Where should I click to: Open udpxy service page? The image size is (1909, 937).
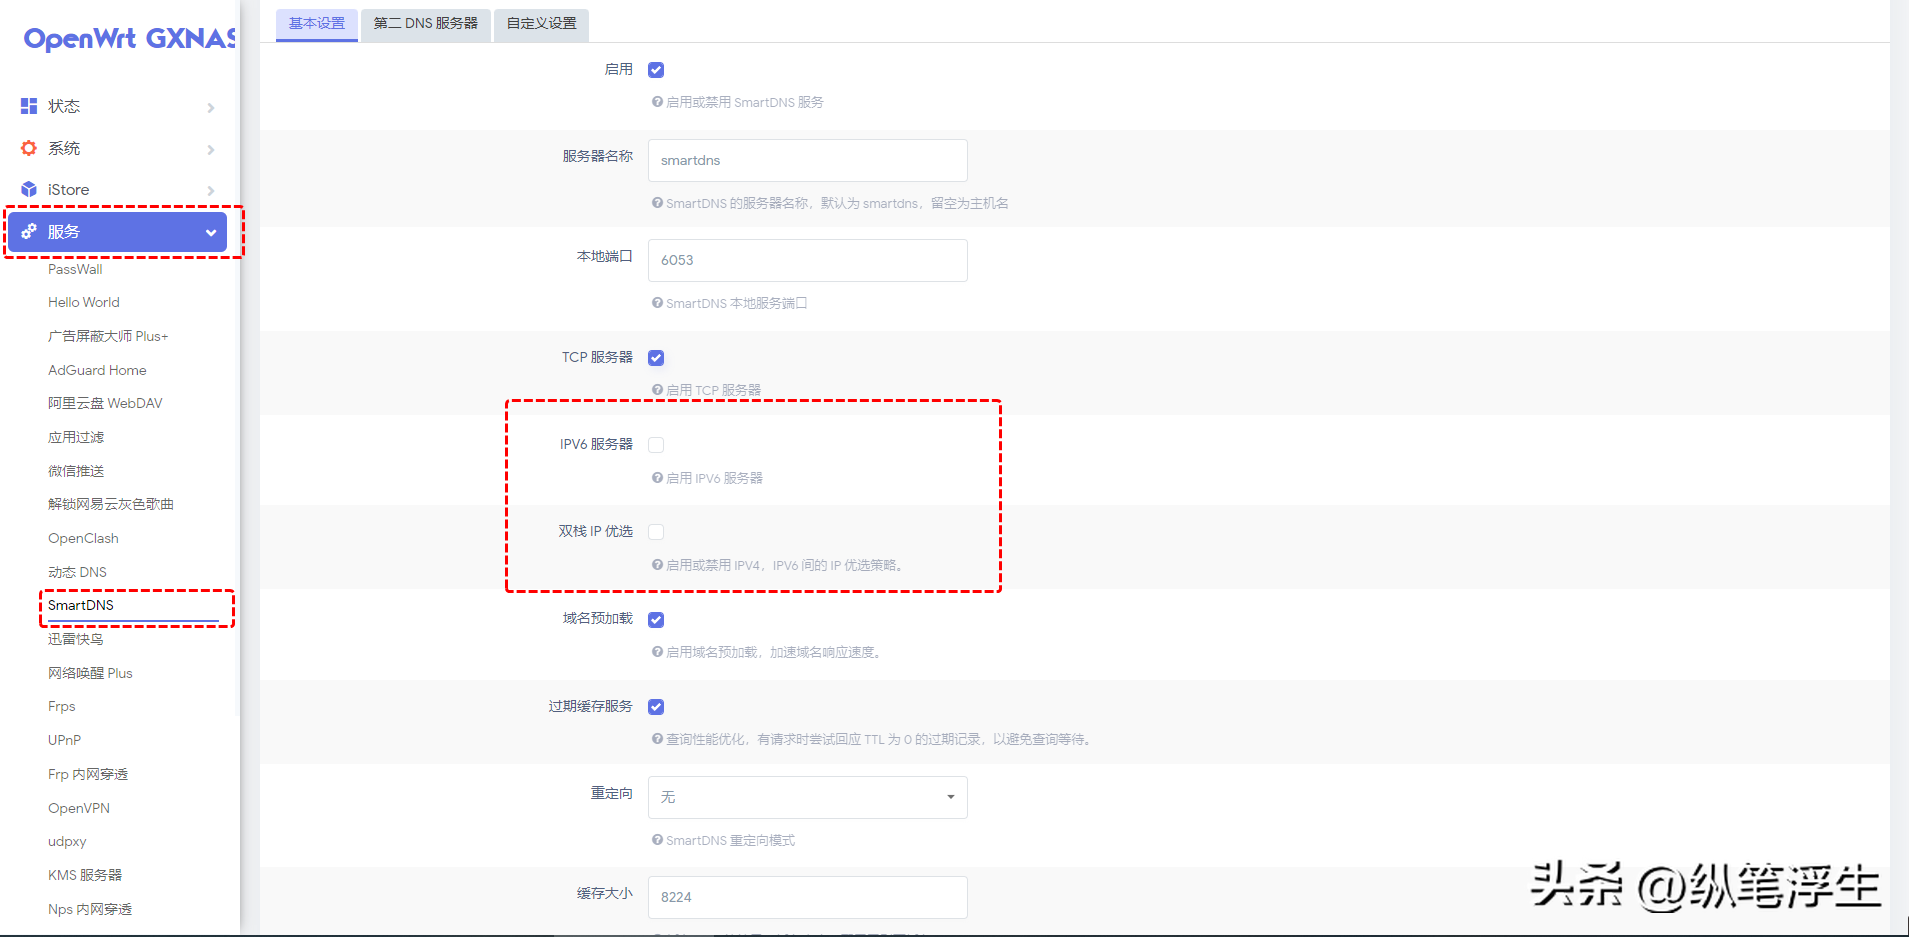point(67,841)
